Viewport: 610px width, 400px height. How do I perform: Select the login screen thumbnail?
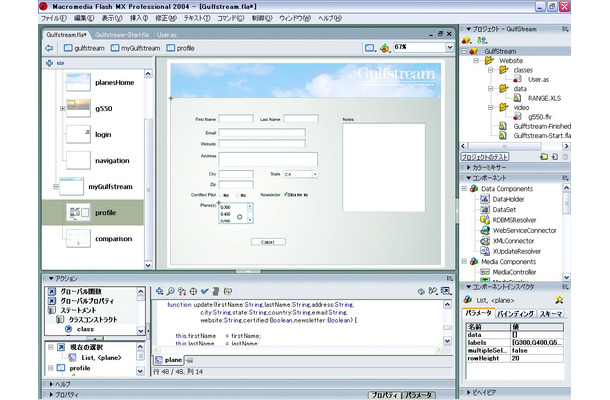78,135
